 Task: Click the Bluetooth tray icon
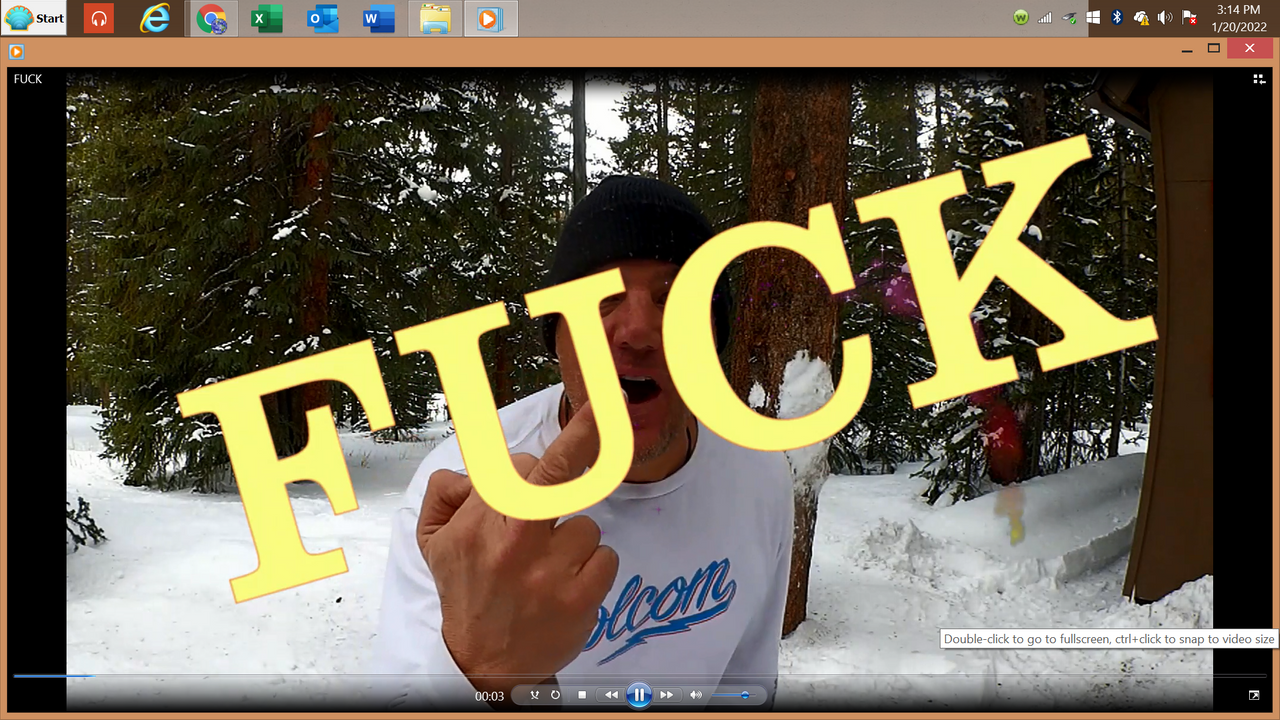(1117, 17)
